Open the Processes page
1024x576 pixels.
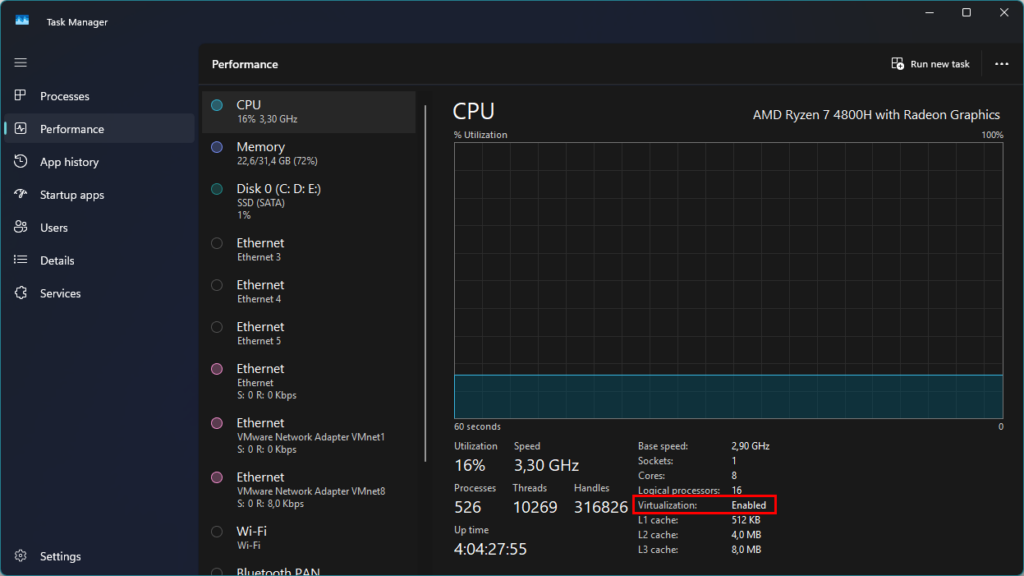pos(99,96)
